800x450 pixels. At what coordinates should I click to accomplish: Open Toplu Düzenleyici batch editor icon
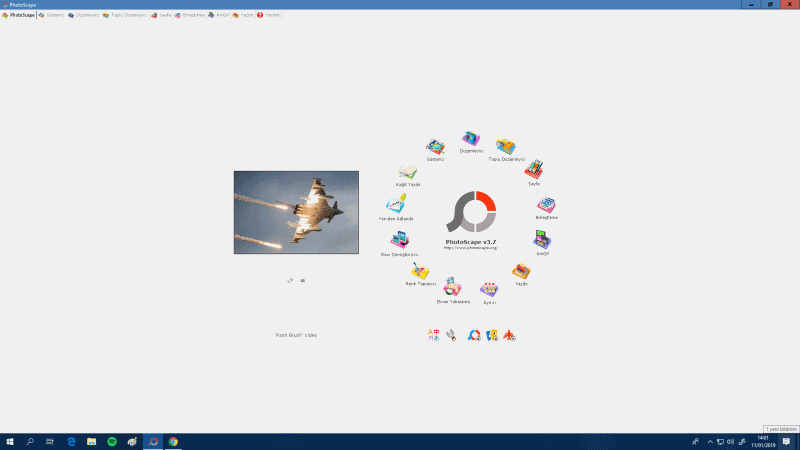click(506, 146)
